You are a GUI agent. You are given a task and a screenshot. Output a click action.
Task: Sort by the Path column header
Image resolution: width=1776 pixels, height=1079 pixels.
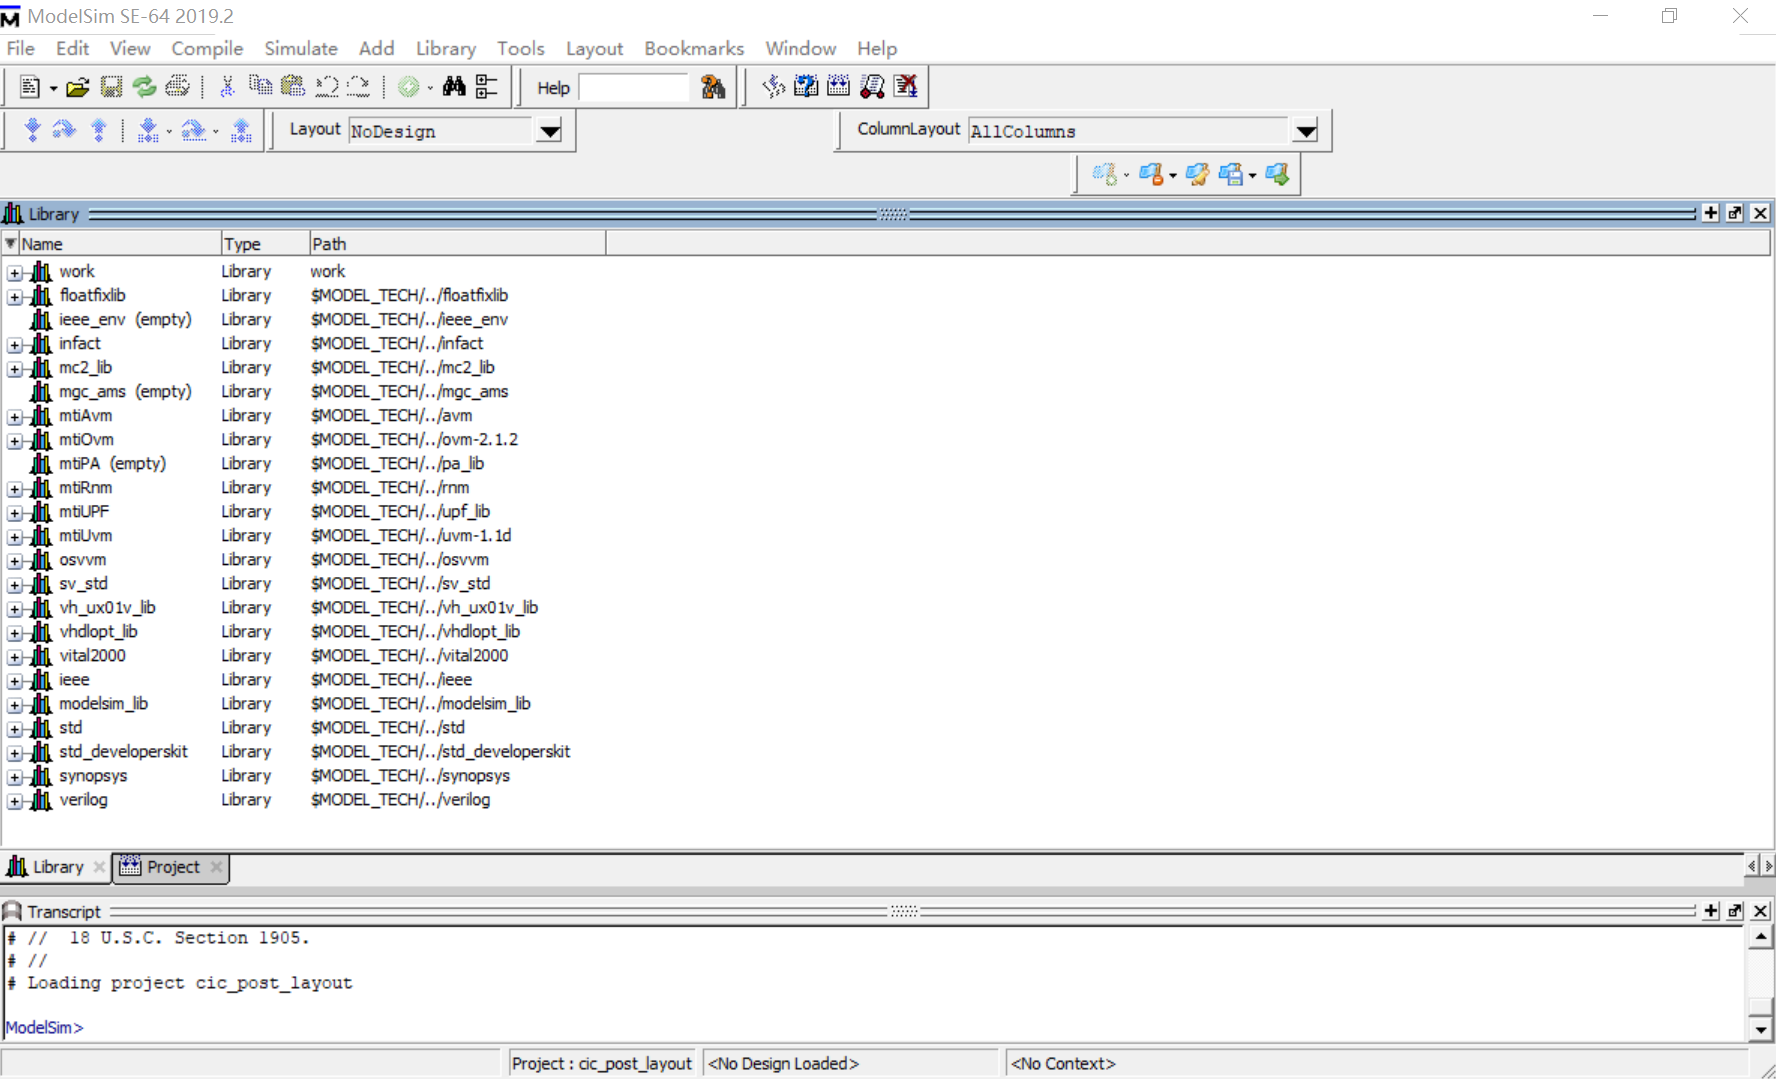click(457, 244)
